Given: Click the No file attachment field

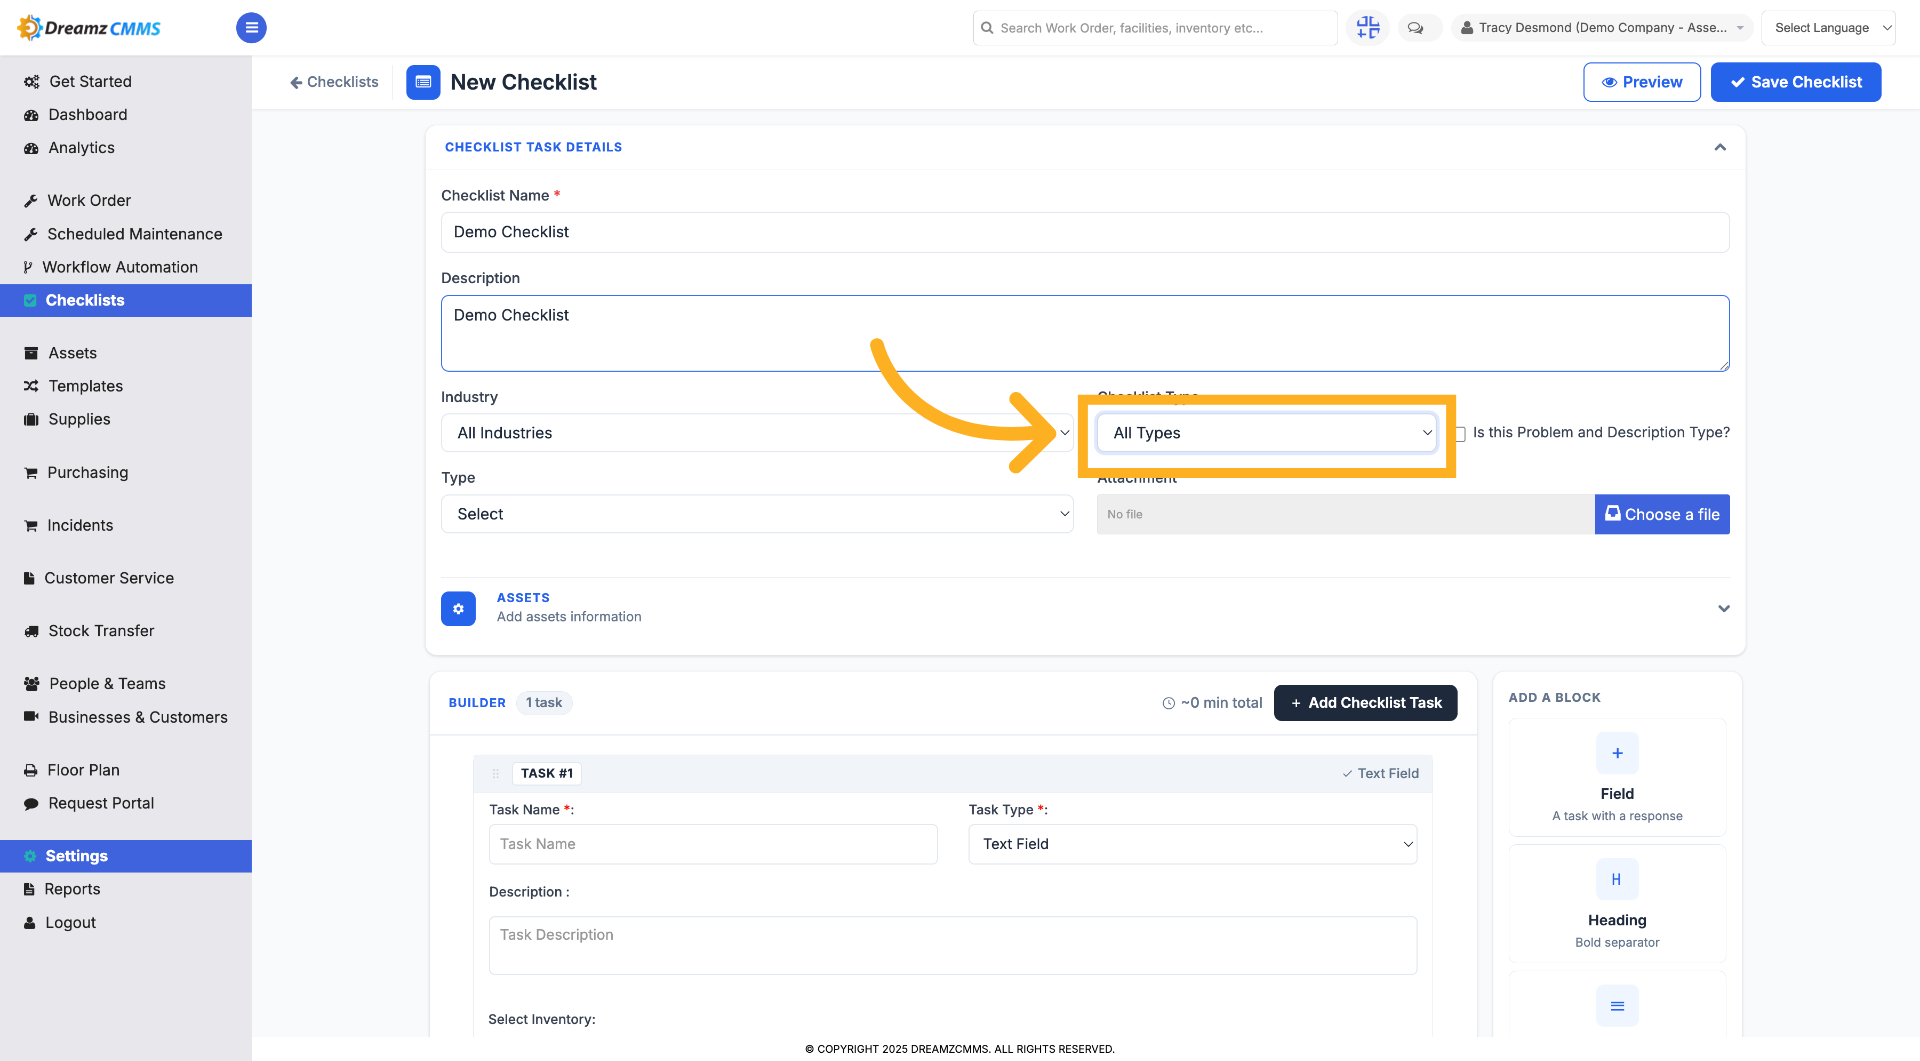Looking at the screenshot, I should 1345,514.
